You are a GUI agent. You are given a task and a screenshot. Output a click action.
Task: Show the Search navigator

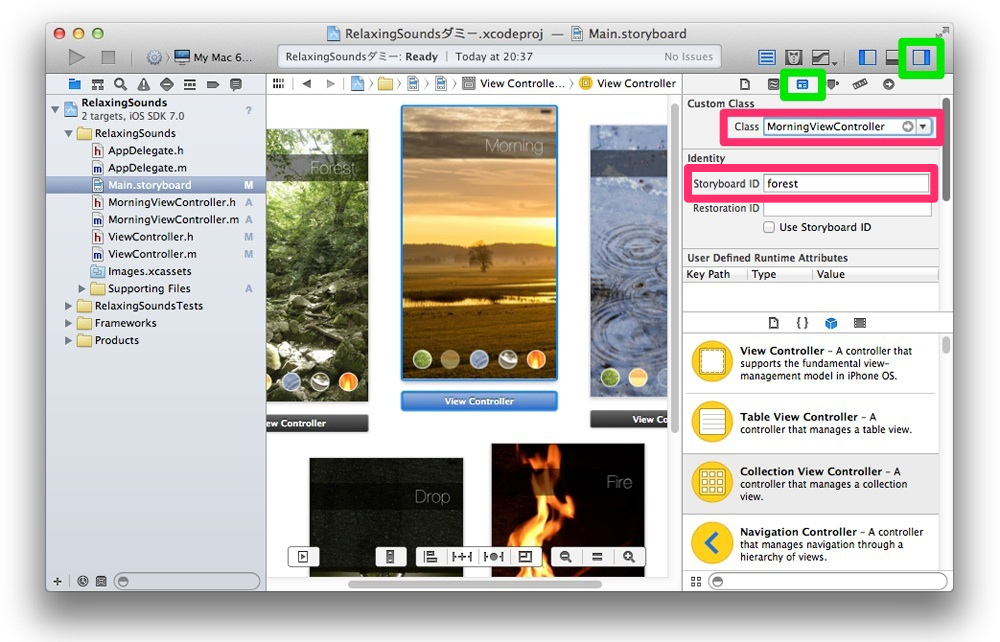pyautogui.click(x=120, y=84)
